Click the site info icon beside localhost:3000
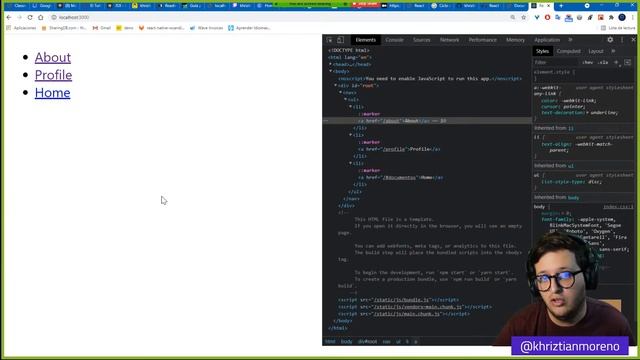This screenshot has height=360, width=640. pyautogui.click(x=54, y=18)
